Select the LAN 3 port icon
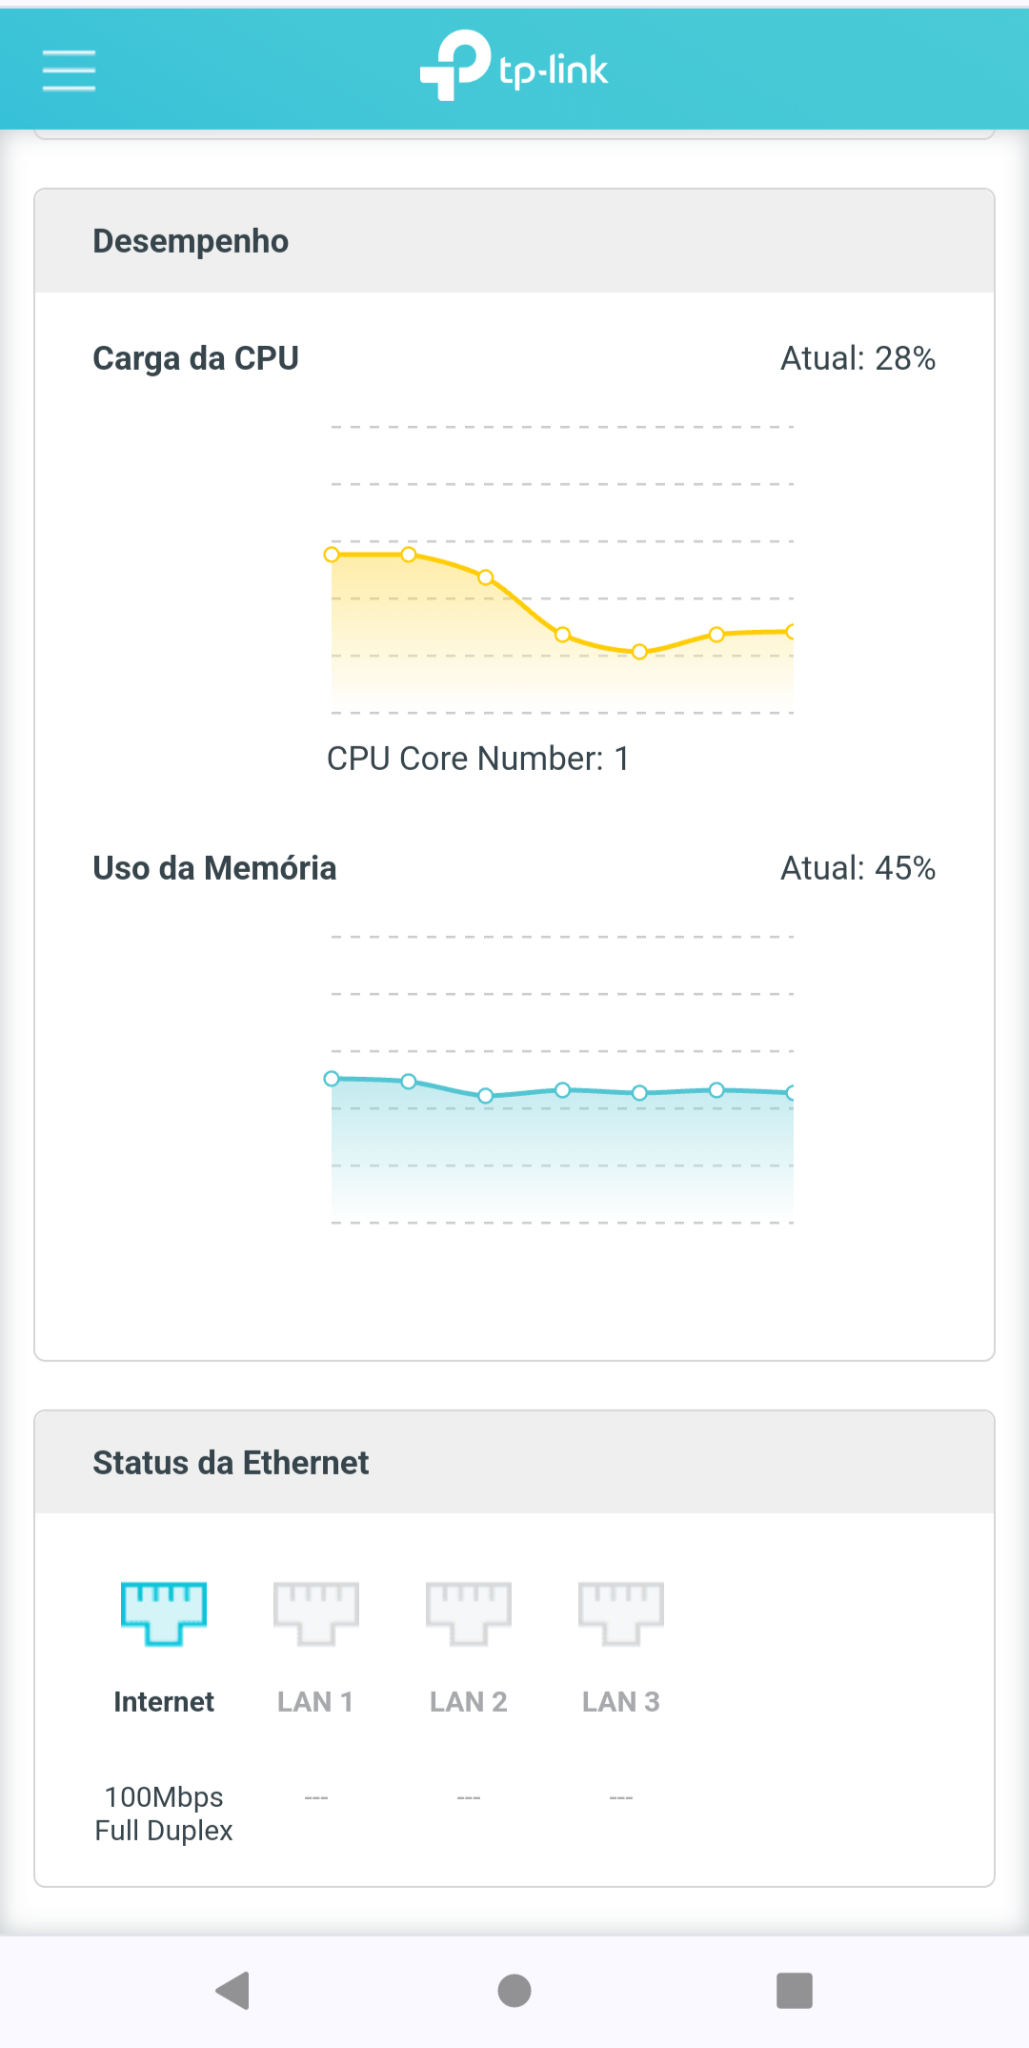Viewport: 1029px width, 2048px height. pyautogui.click(x=621, y=1613)
